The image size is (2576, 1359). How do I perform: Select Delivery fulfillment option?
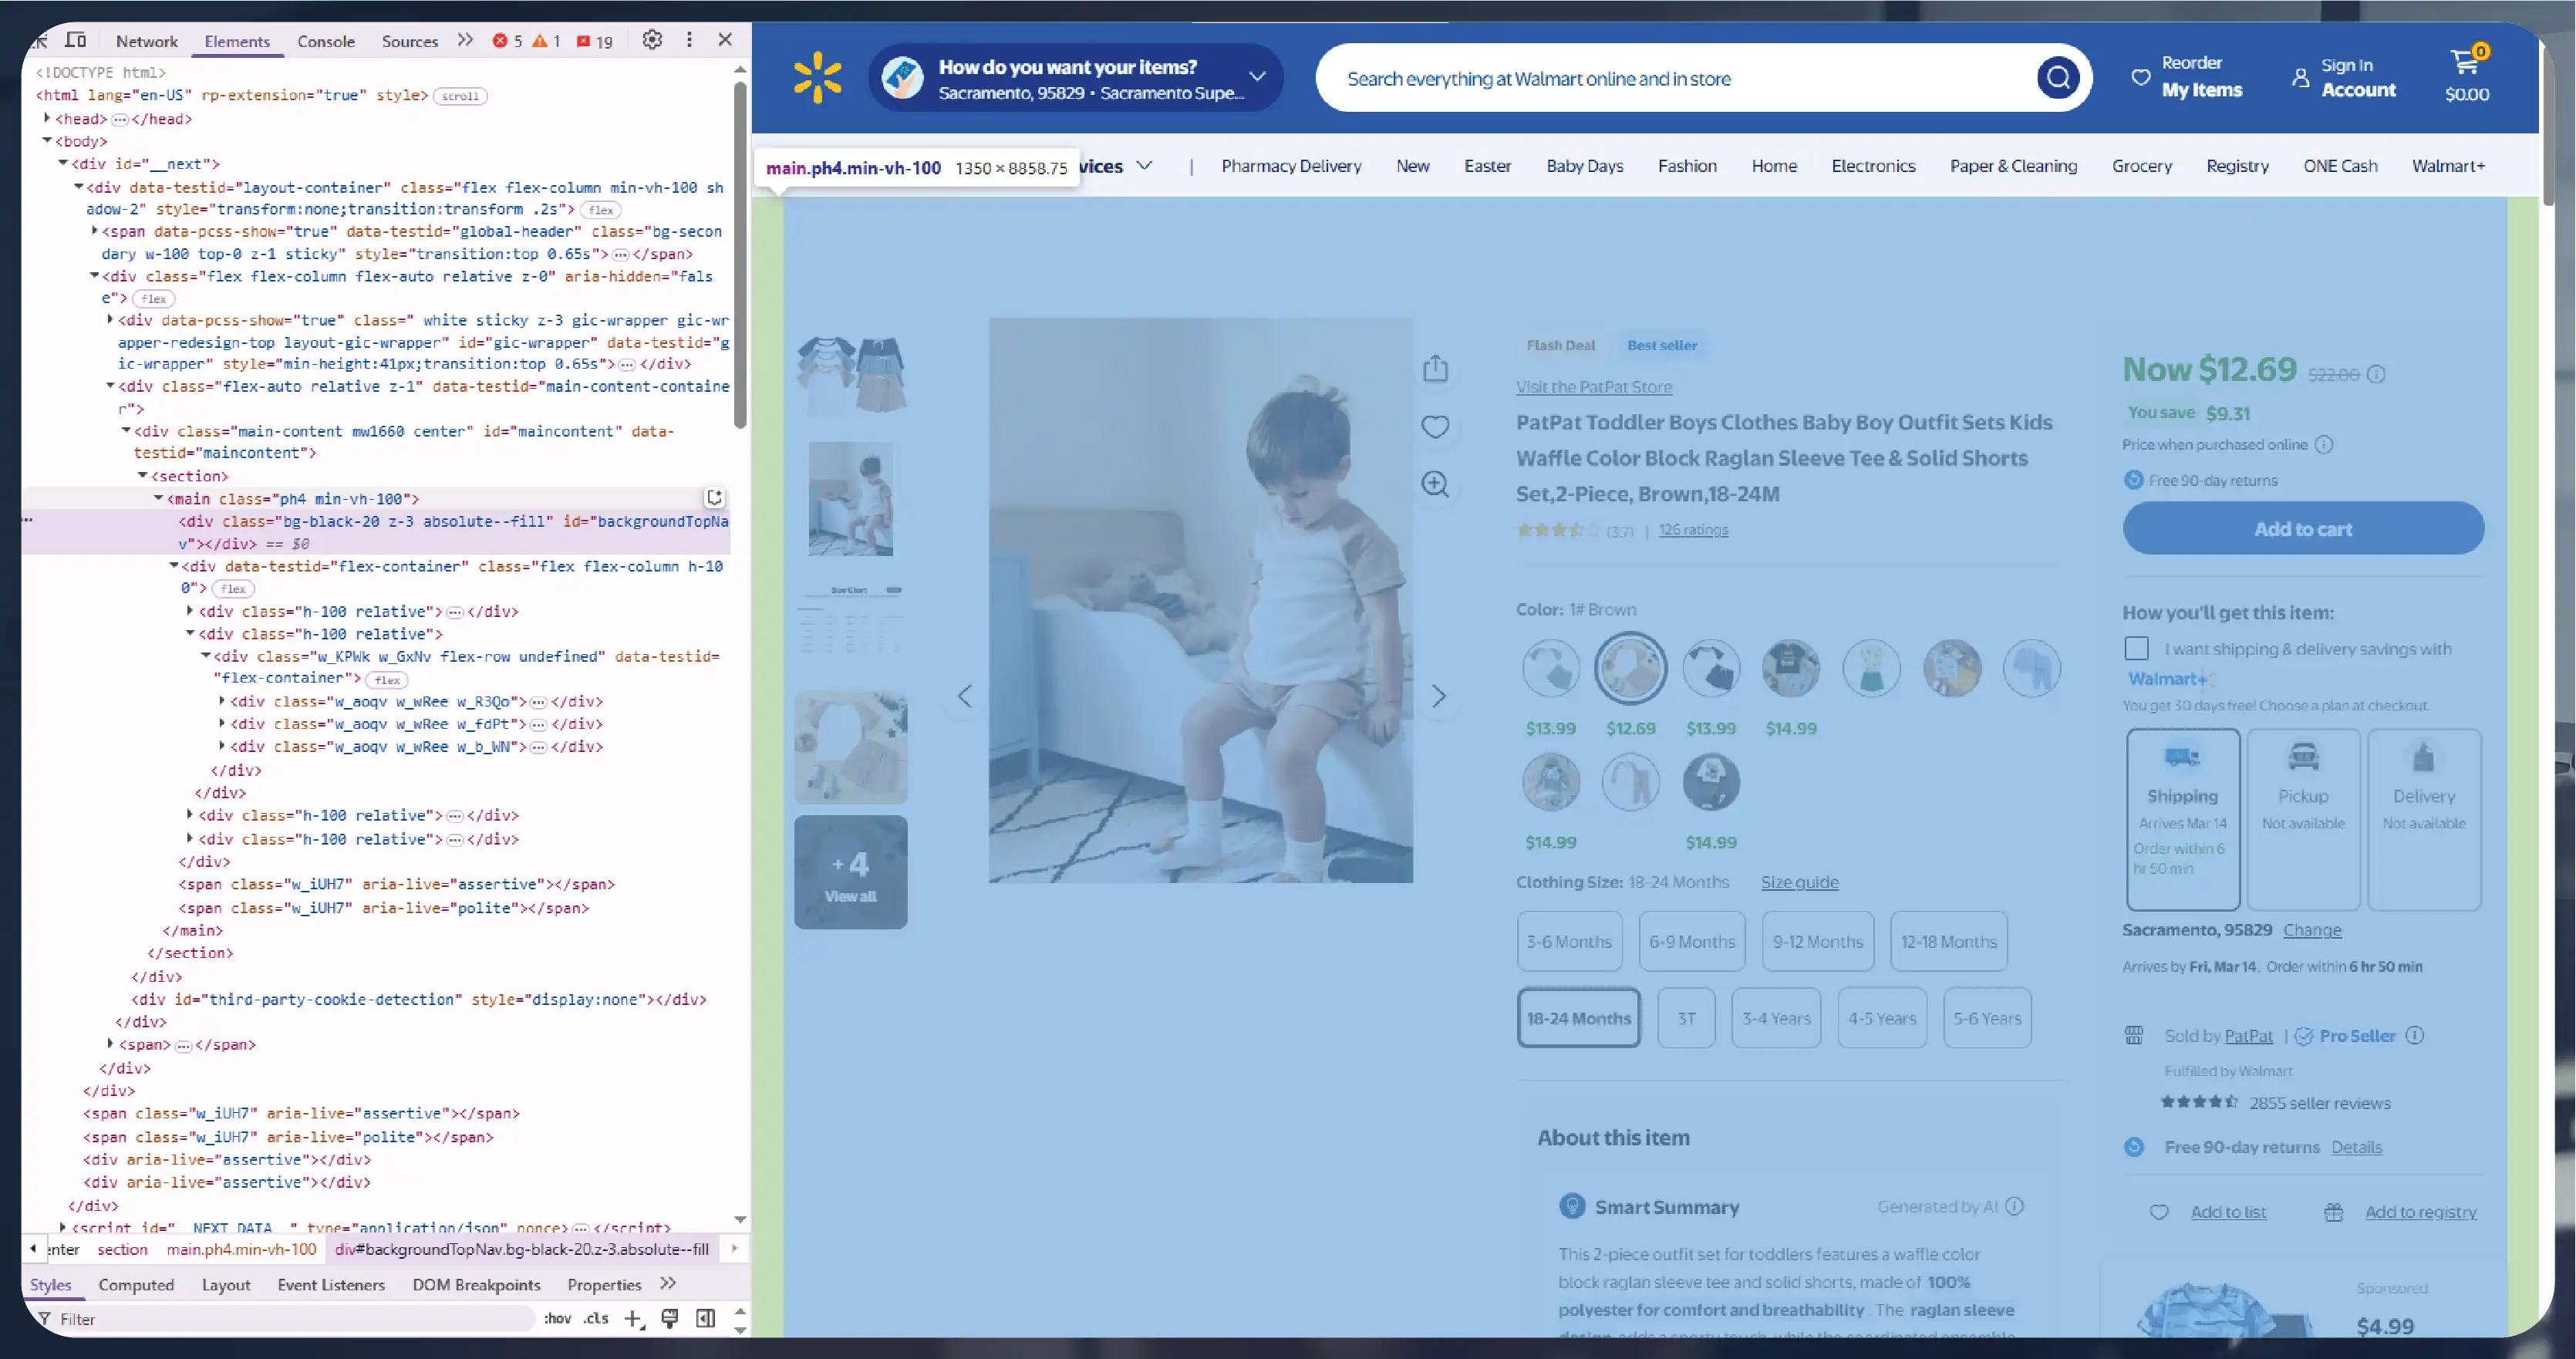2424,819
